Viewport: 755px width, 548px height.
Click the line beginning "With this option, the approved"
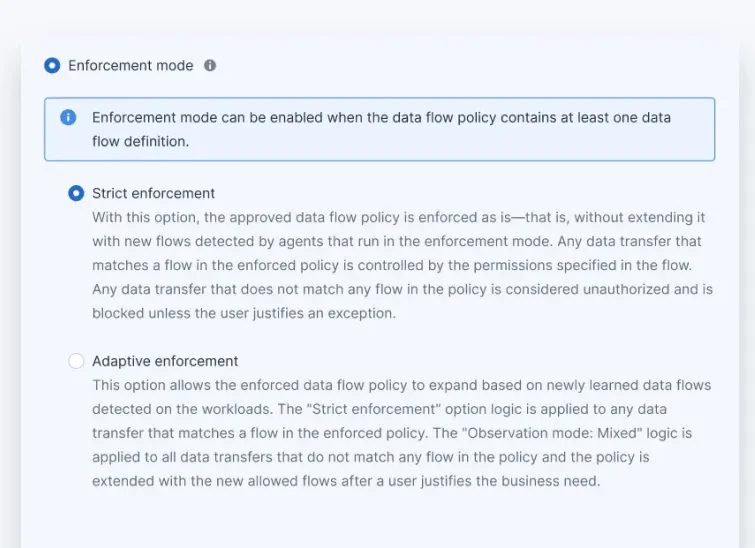[398, 217]
